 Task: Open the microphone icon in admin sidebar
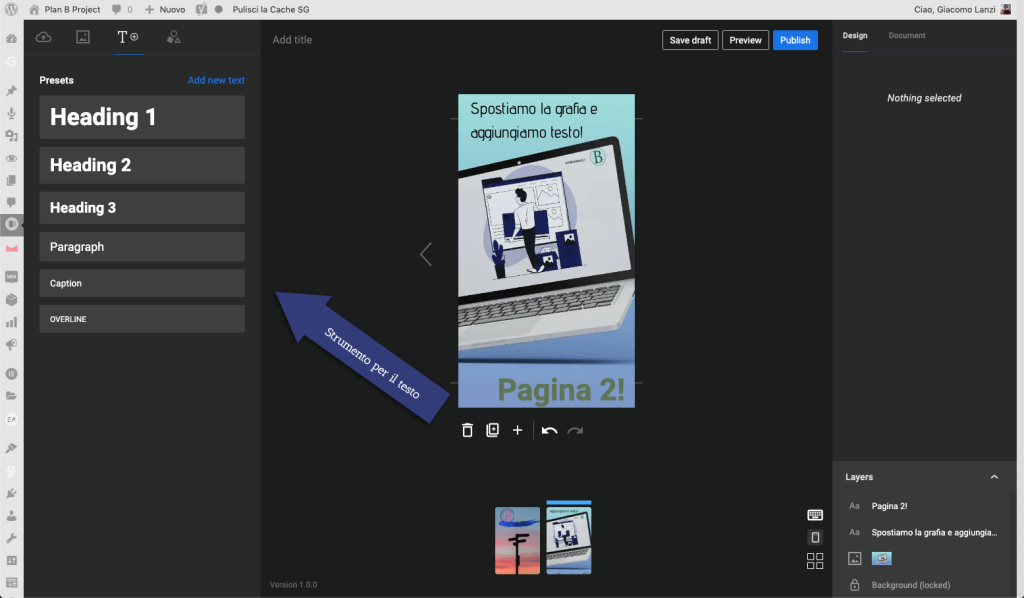11,113
